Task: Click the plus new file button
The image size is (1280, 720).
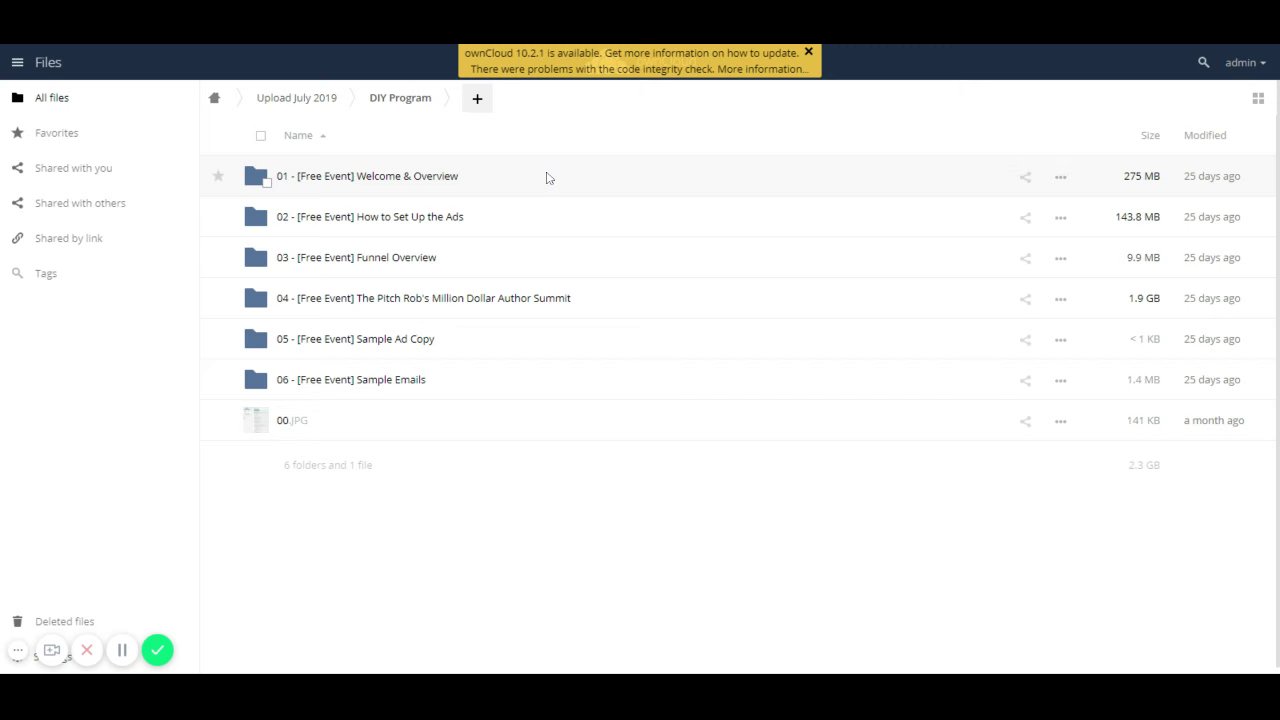Action: click(477, 98)
